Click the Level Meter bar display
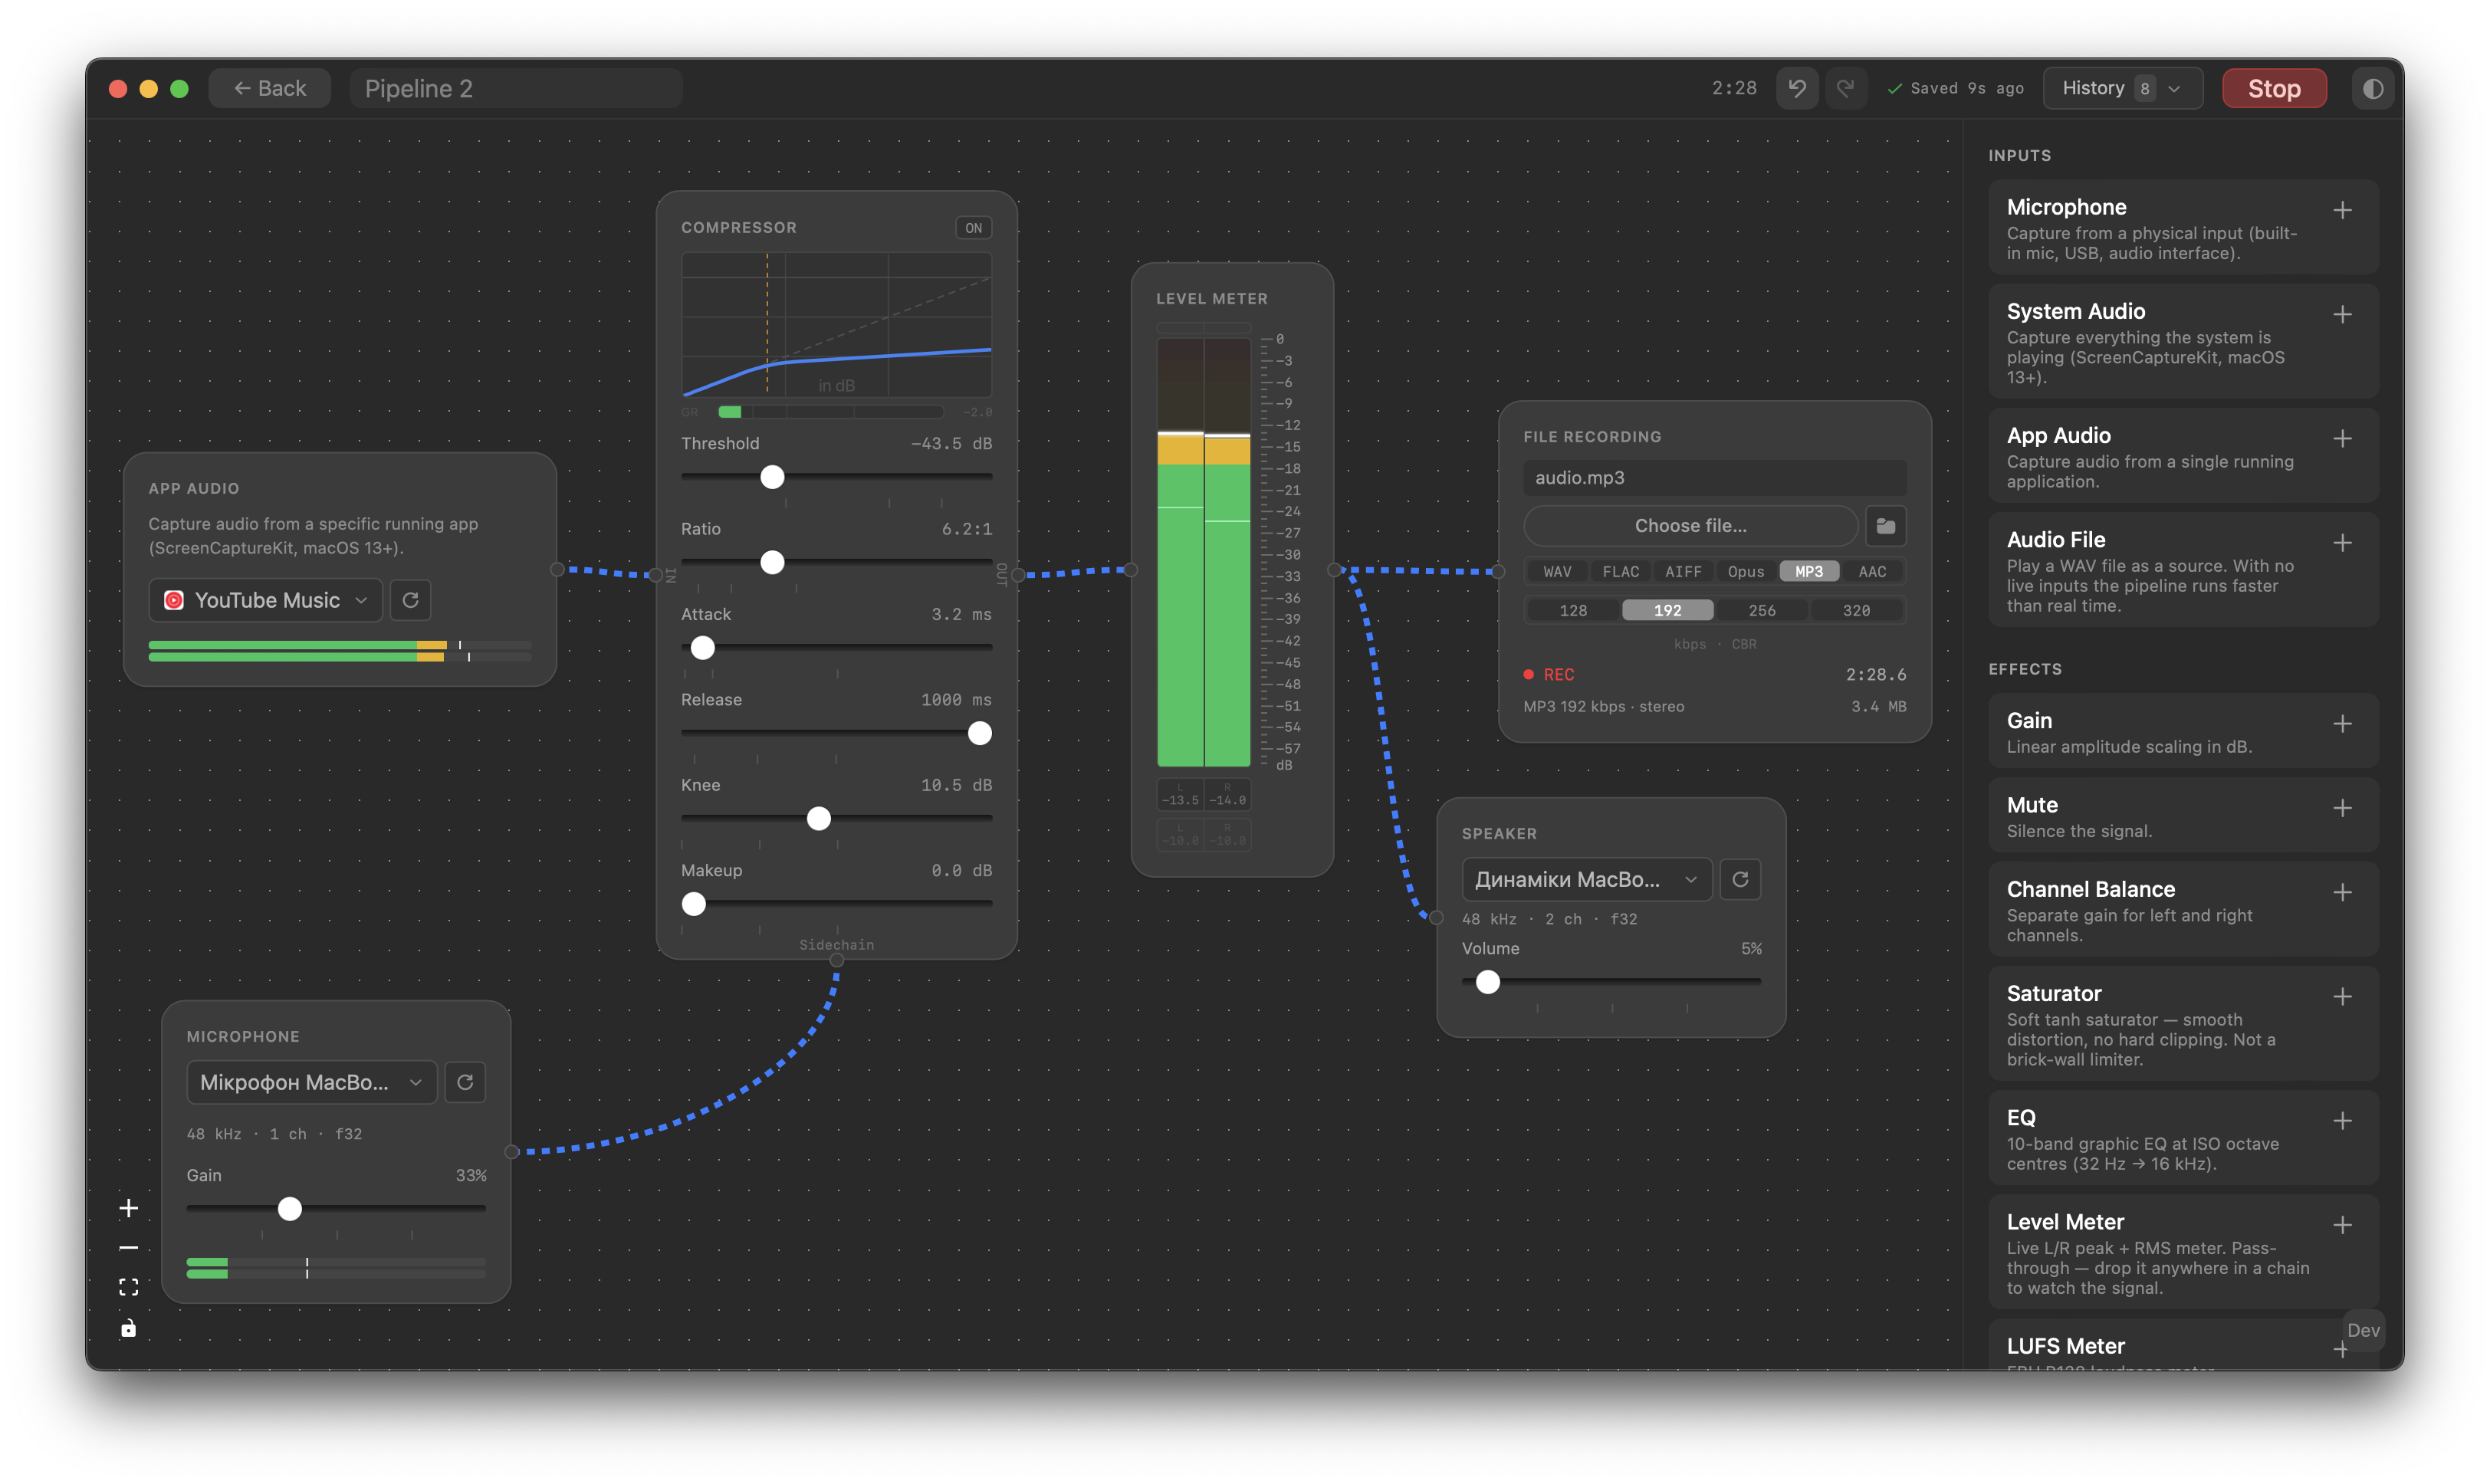The image size is (2490, 1484). pyautogui.click(x=1203, y=552)
